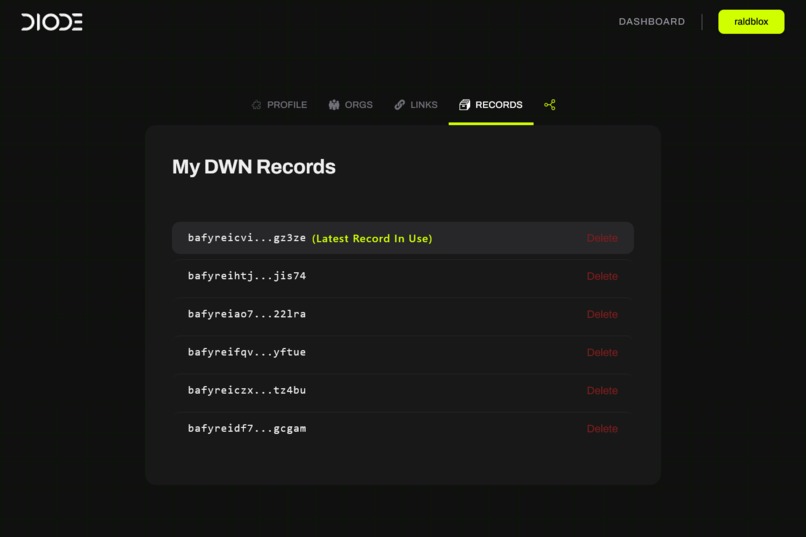Delete record bafyreidf7...gcgam
This screenshot has width=806, height=537.
[x=602, y=429]
